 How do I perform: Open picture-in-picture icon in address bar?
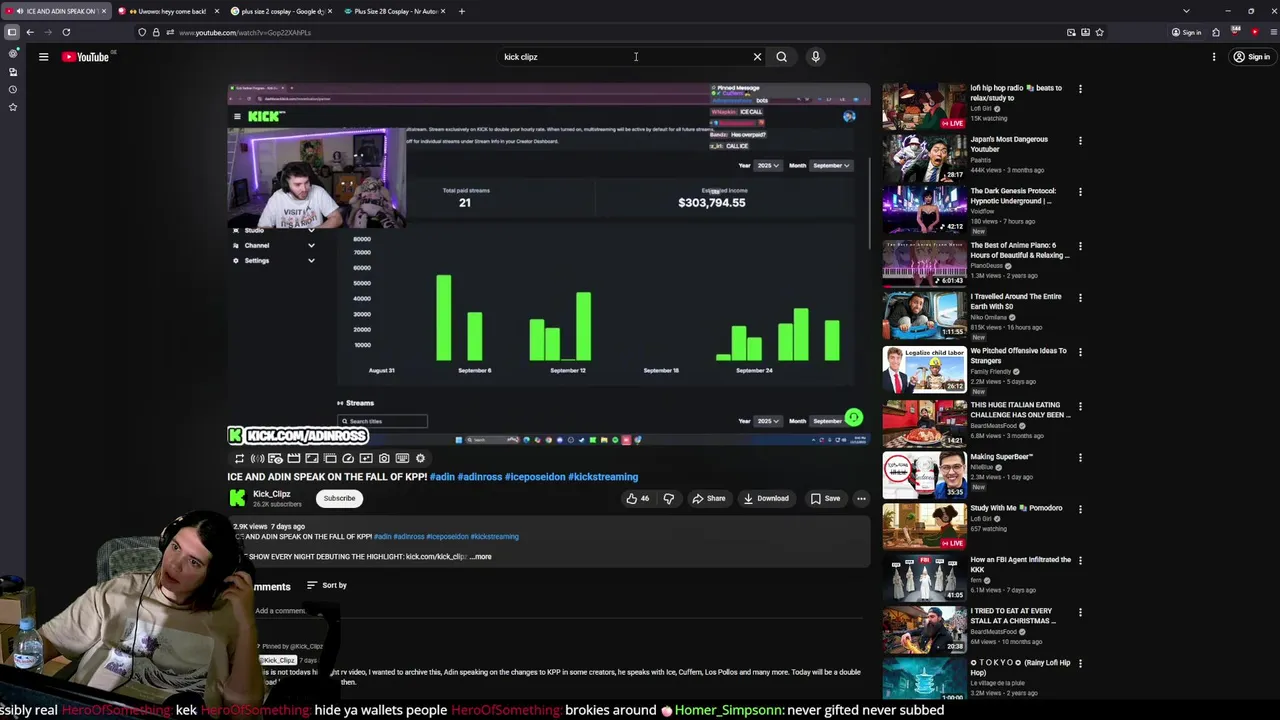pyautogui.click(x=1071, y=32)
